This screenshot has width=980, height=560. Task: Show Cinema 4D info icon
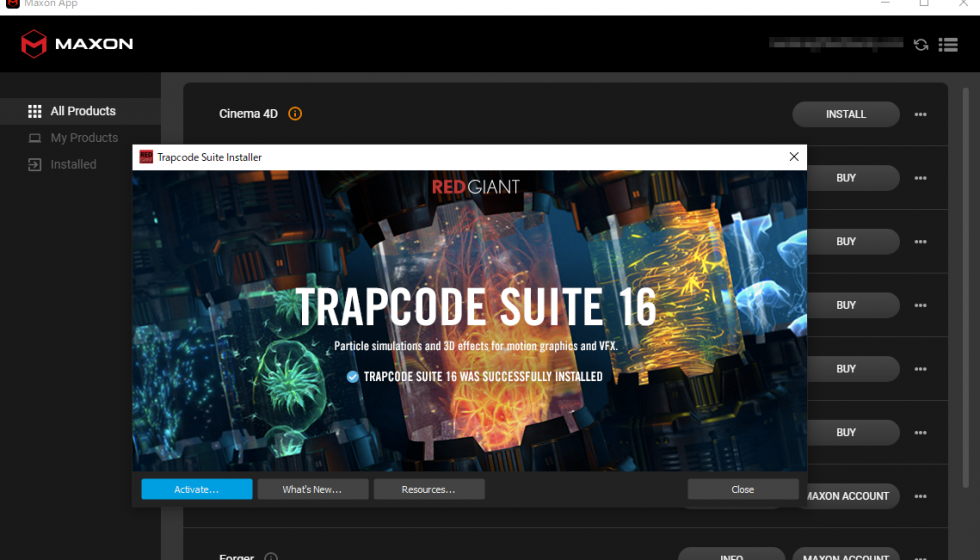295,114
